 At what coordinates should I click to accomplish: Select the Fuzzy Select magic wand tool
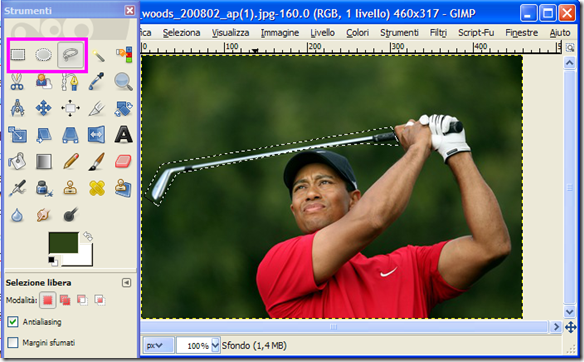point(98,55)
